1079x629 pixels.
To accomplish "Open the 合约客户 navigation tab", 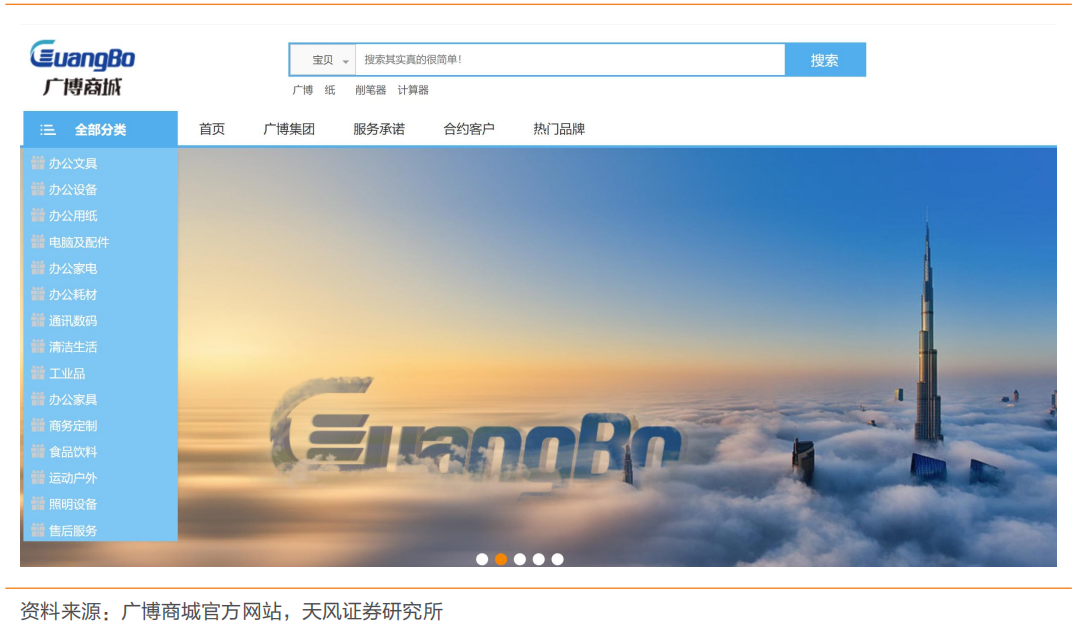I will 469,129.
